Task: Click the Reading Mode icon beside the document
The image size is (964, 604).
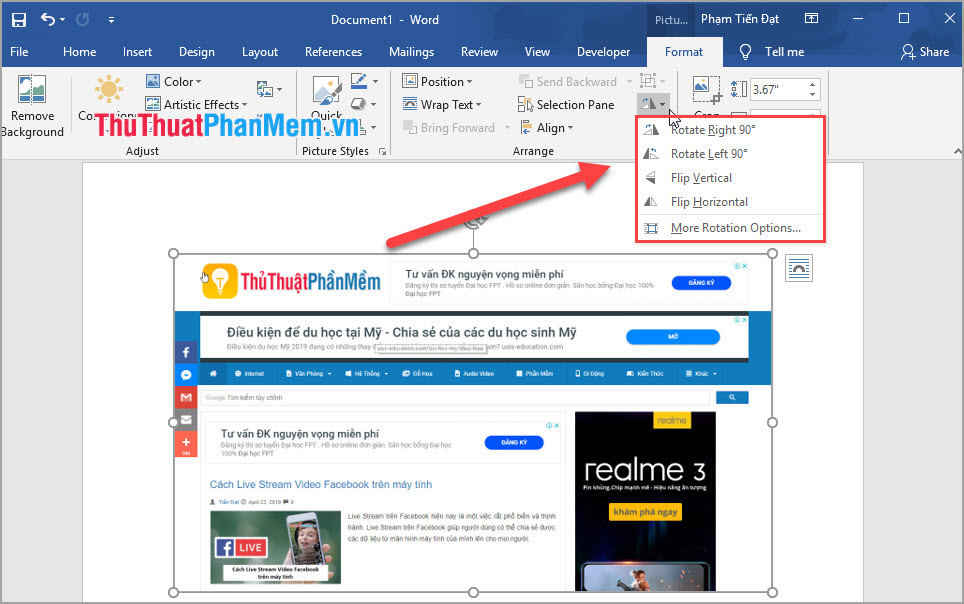Action: pos(798,268)
